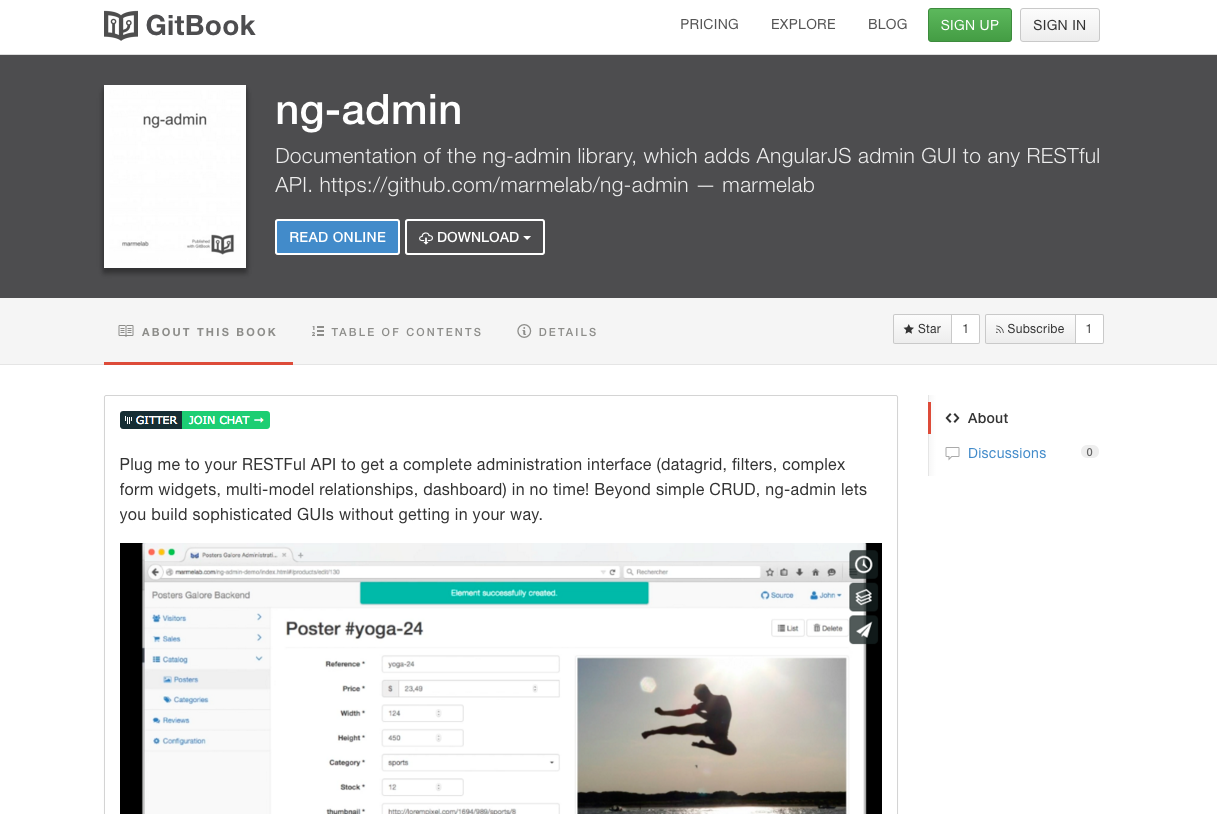Click the info icon on DETAILS tab
1217x814 pixels.
(524, 331)
